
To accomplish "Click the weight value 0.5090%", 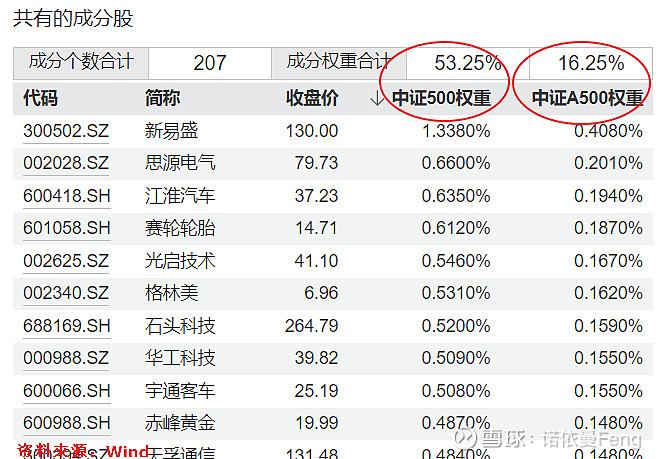I will coord(456,358).
